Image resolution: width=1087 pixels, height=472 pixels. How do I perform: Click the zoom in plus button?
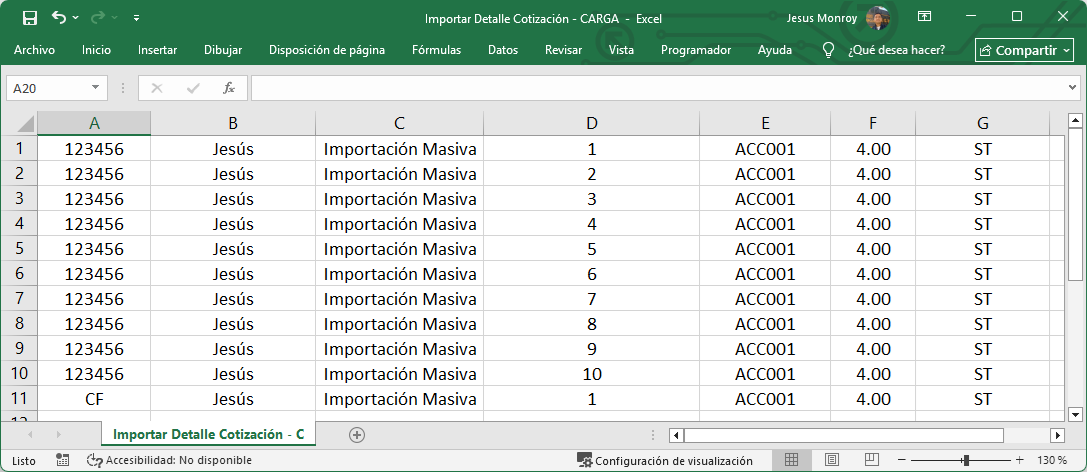1019,460
